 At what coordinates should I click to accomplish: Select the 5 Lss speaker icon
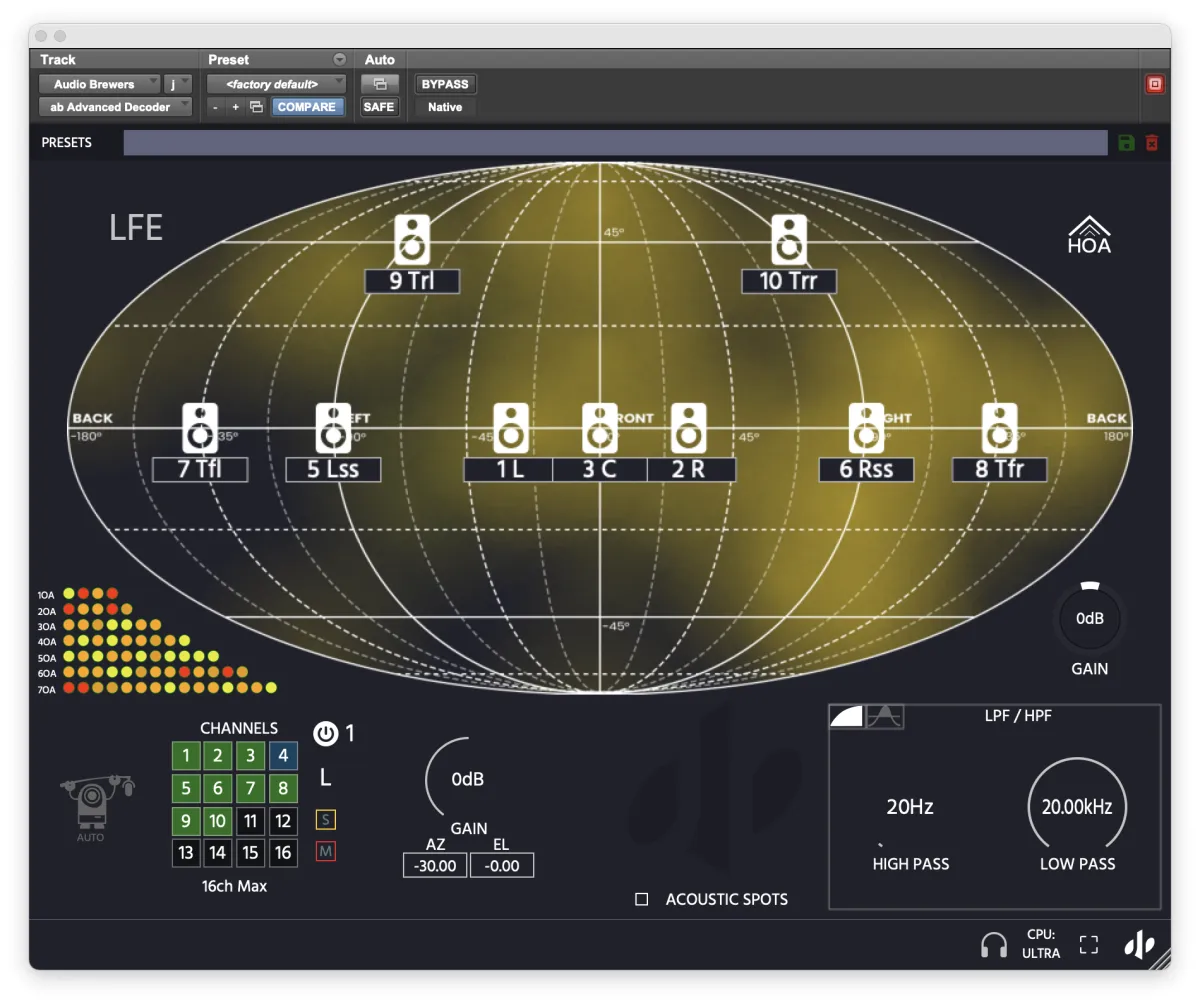pyautogui.click(x=333, y=428)
